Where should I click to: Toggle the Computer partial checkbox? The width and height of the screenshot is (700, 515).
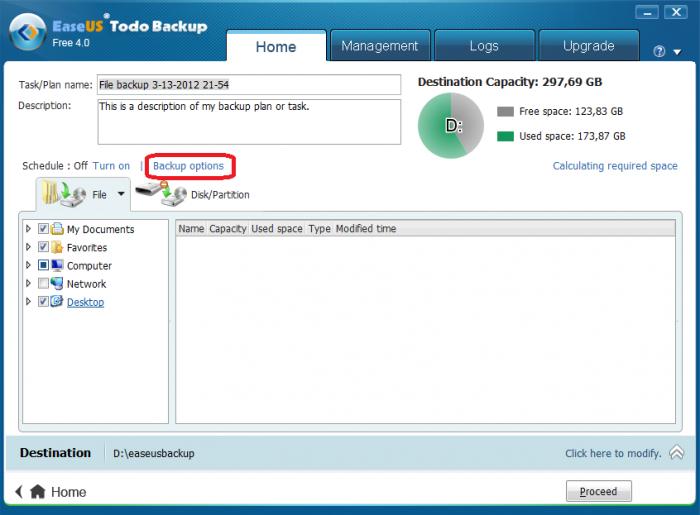[43, 265]
